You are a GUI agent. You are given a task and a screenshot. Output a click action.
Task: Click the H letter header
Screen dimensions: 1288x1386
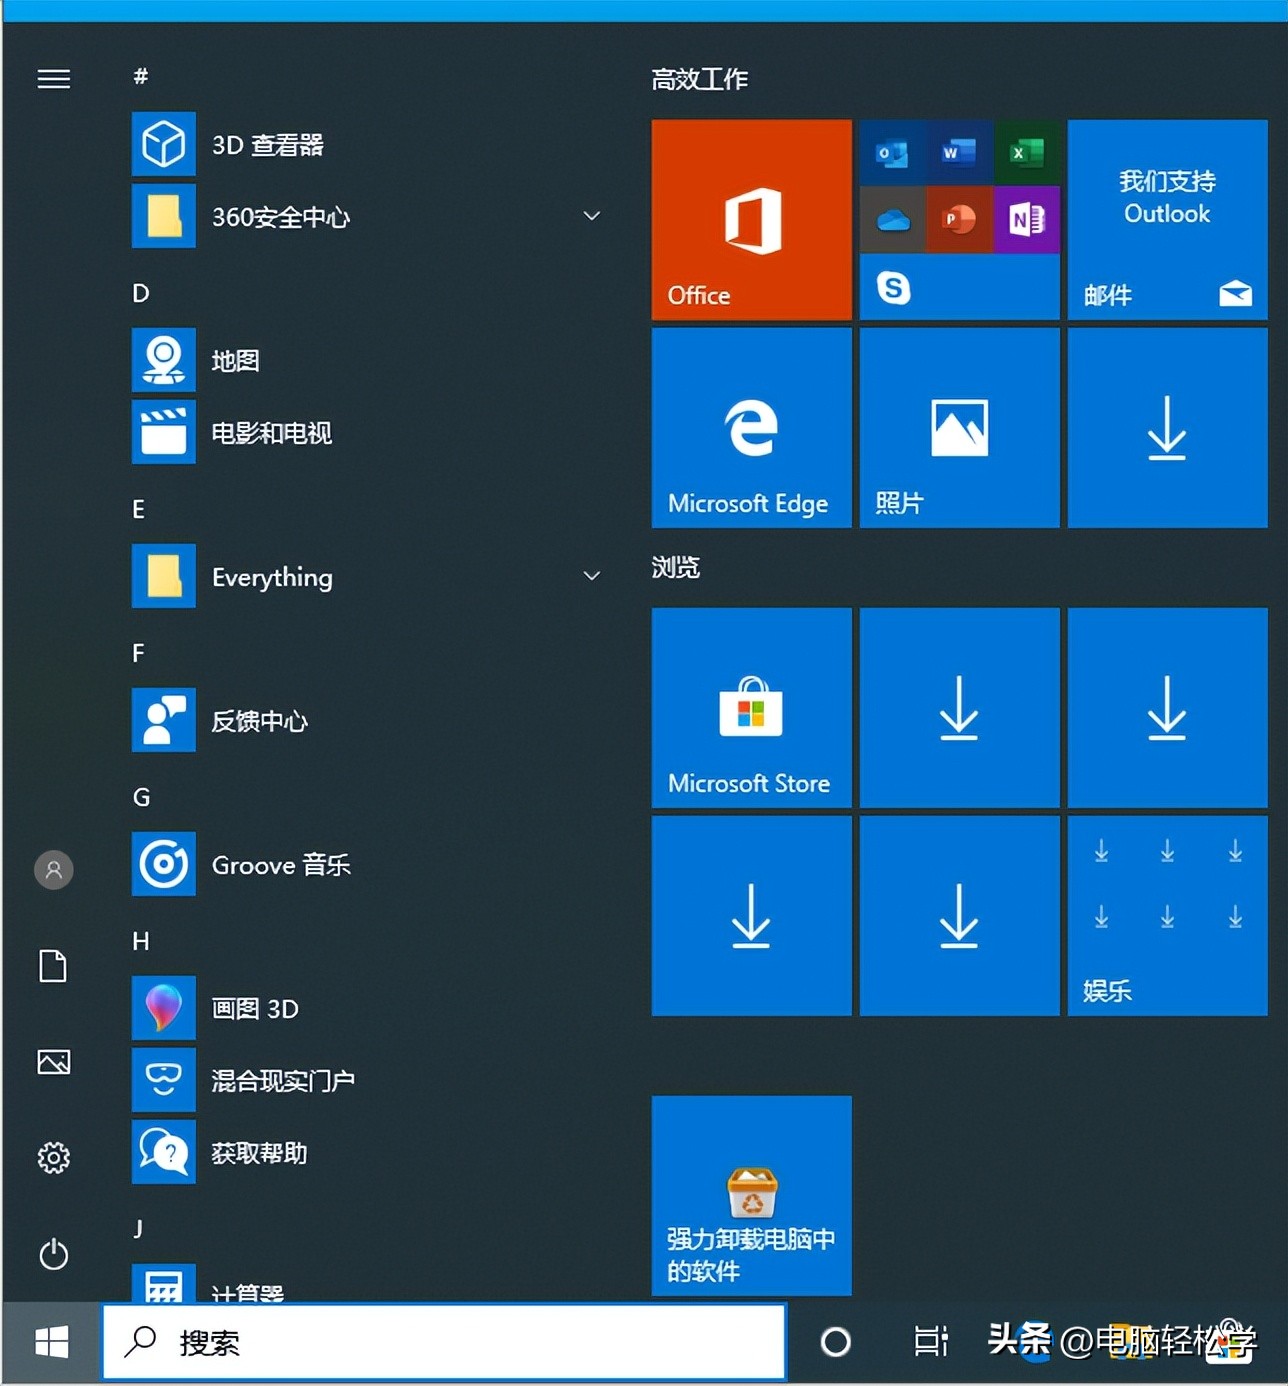tap(141, 941)
